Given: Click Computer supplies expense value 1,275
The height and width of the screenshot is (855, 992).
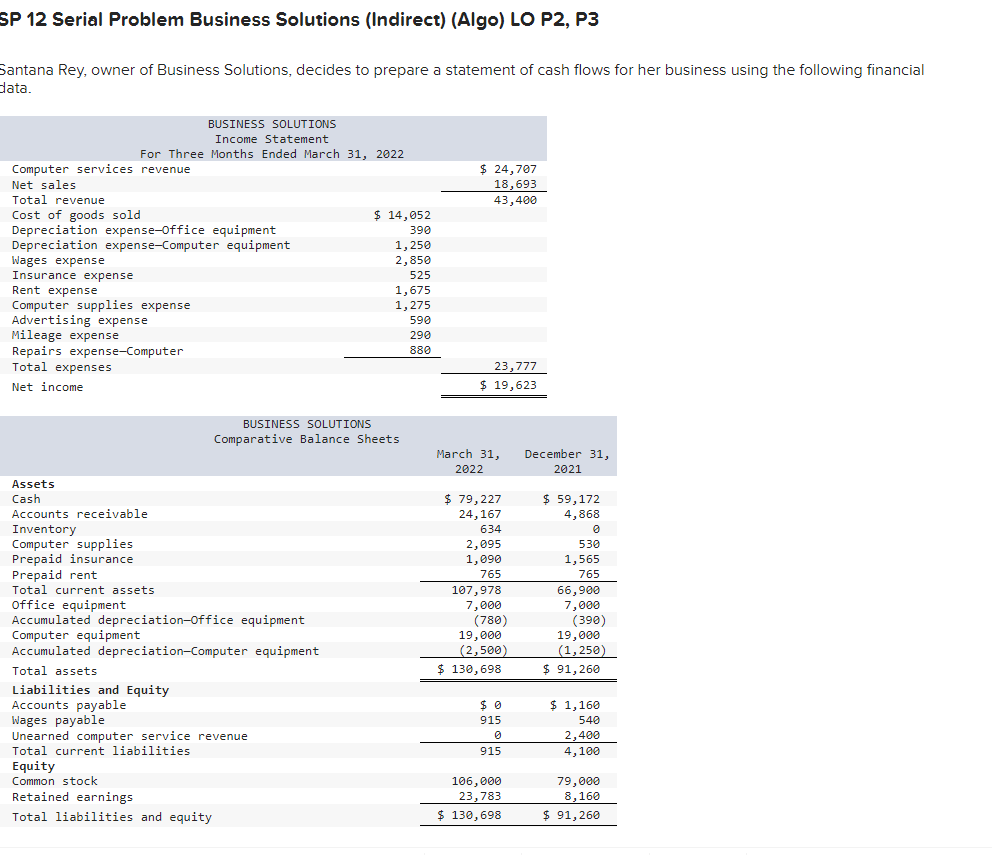Looking at the screenshot, I should click(x=412, y=305).
